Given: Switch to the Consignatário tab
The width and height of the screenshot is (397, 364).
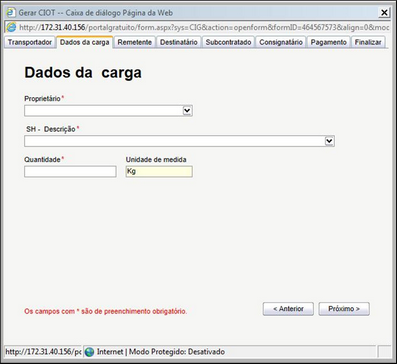Looking at the screenshot, I should click(x=281, y=43).
